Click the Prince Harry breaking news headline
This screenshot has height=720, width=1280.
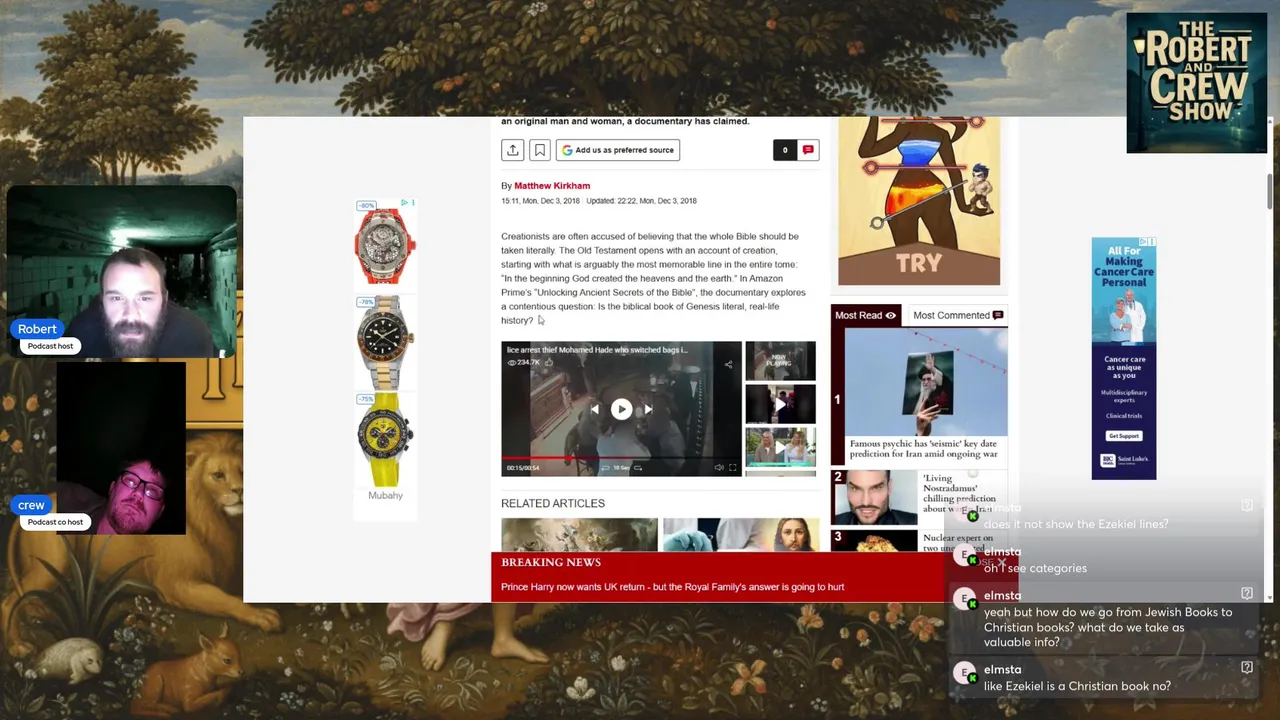pos(672,587)
